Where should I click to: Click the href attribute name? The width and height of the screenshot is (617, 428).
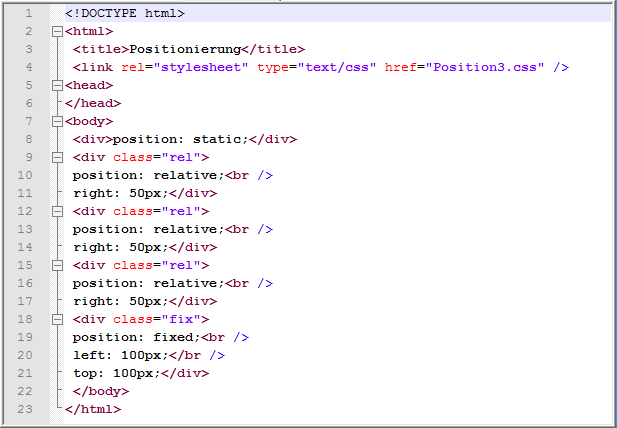tap(401, 67)
